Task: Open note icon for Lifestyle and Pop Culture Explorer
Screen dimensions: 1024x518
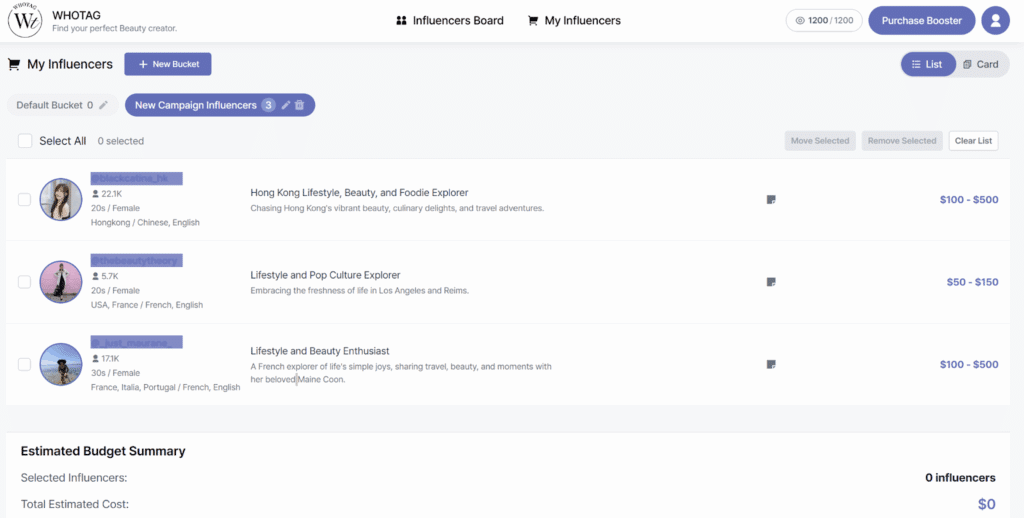Action: coord(771,282)
